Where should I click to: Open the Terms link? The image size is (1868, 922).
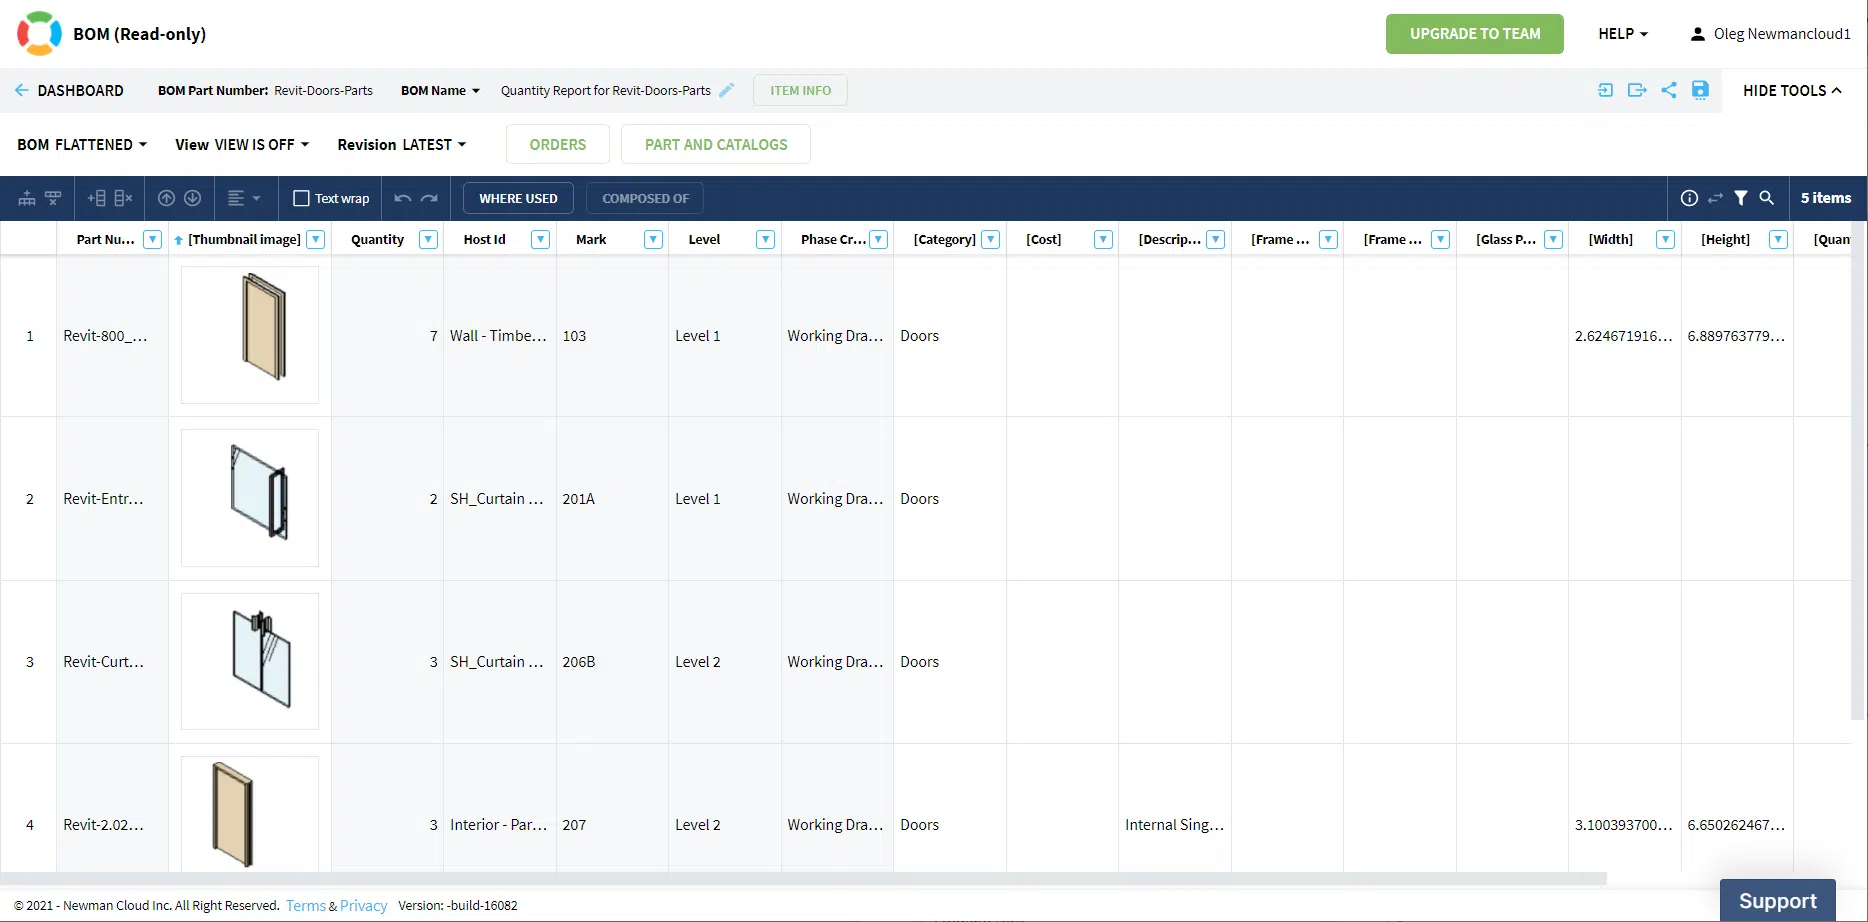click(306, 906)
